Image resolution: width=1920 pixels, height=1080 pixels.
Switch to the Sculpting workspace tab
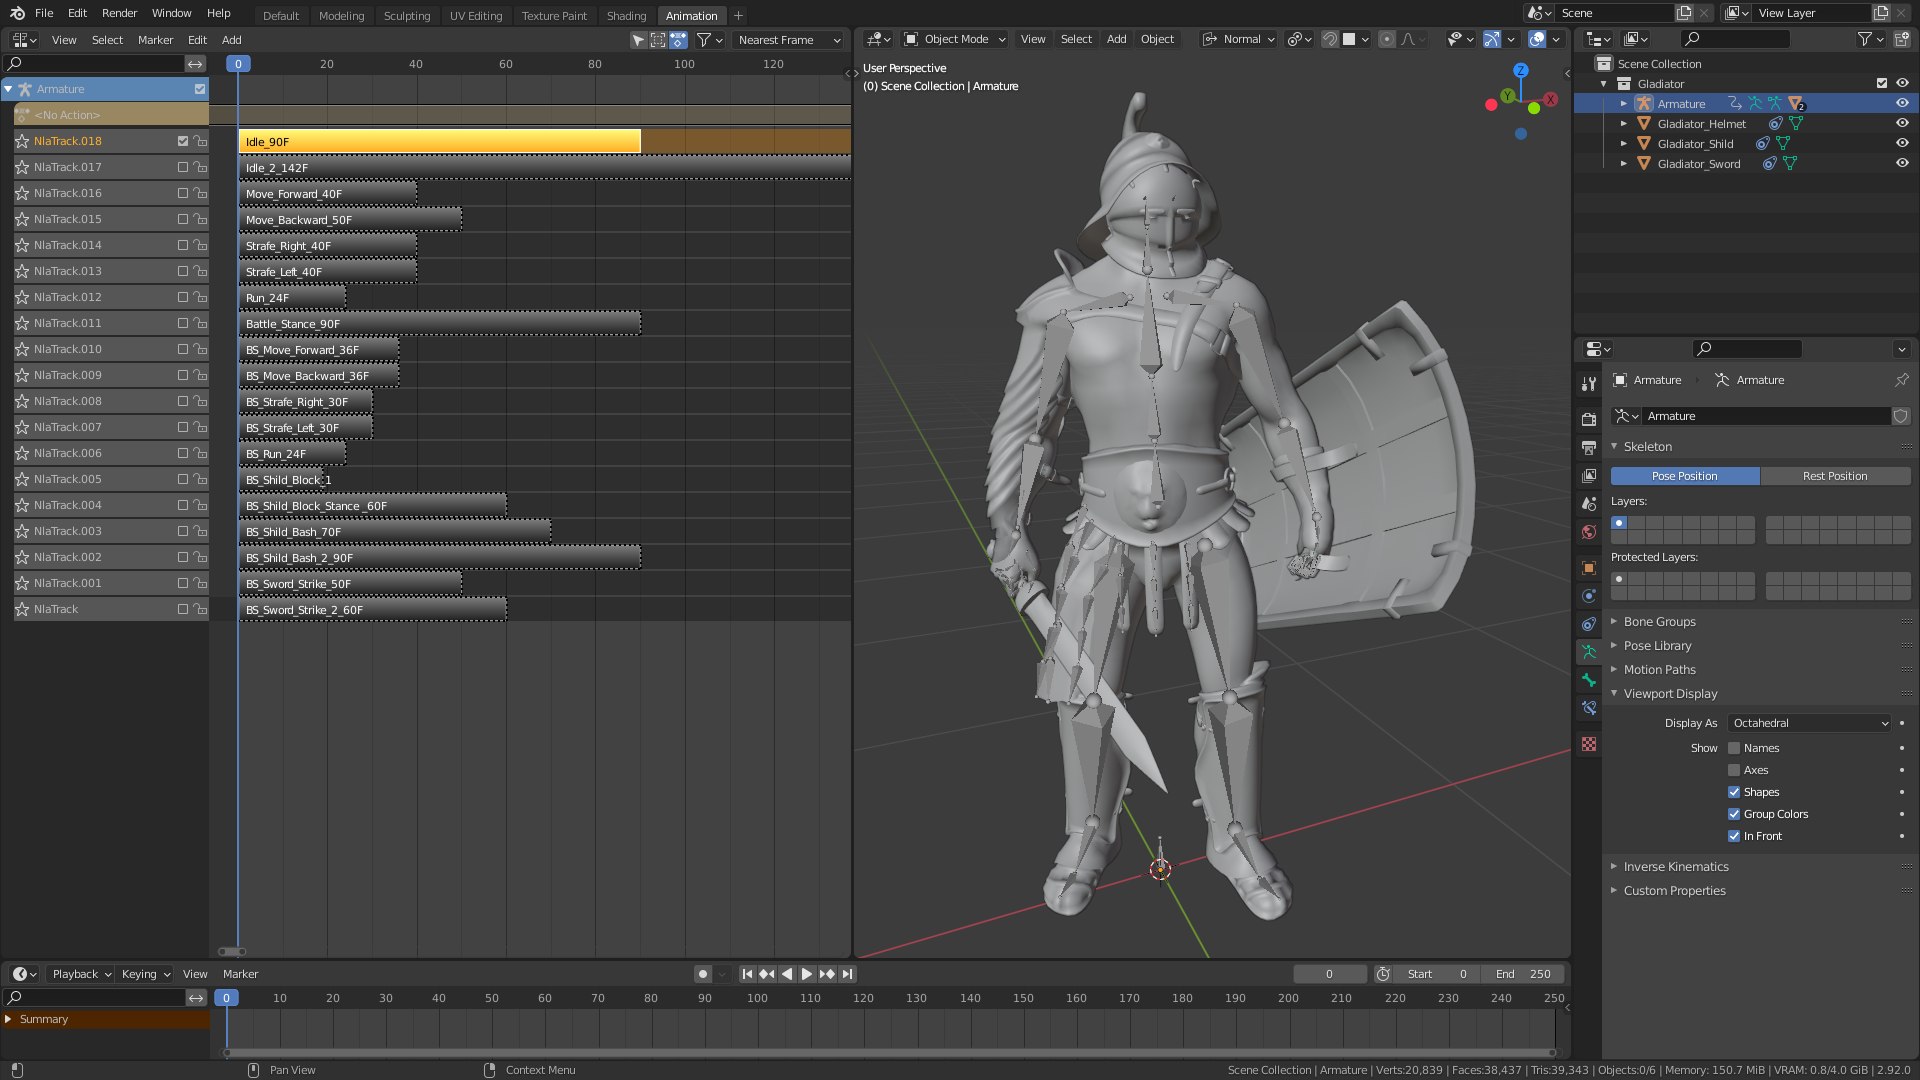(407, 16)
